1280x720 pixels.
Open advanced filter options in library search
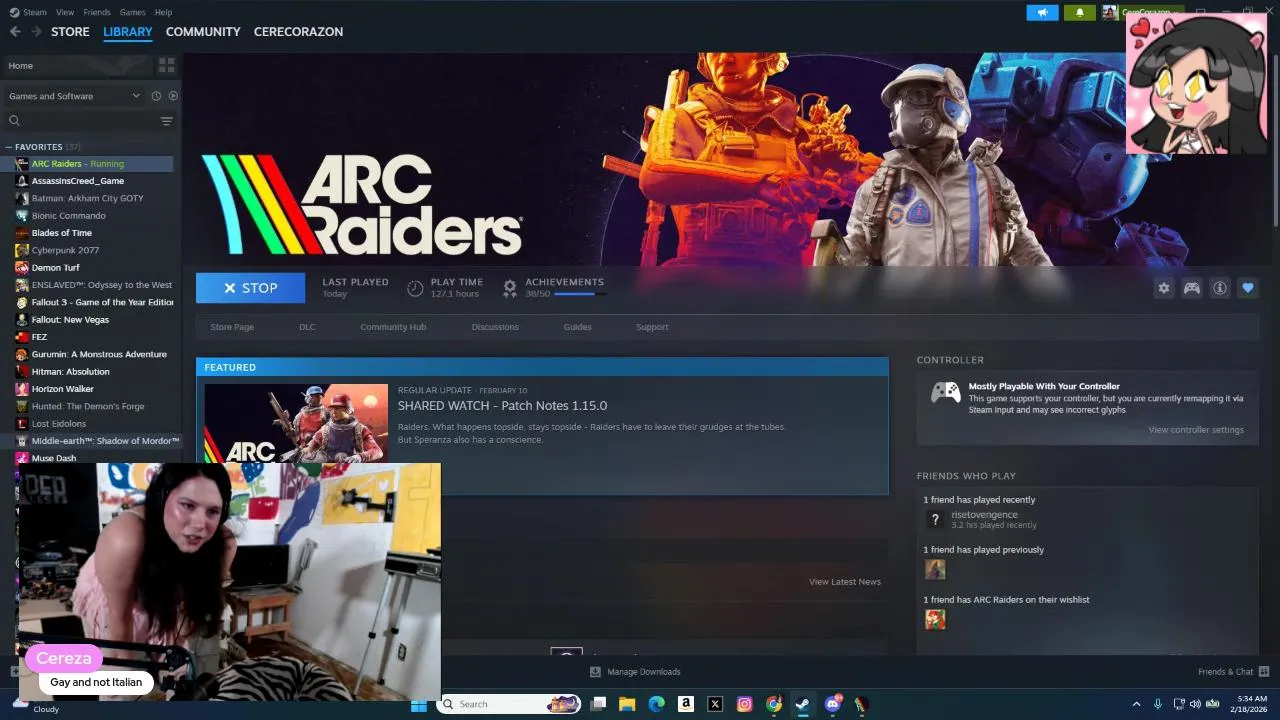(166, 121)
